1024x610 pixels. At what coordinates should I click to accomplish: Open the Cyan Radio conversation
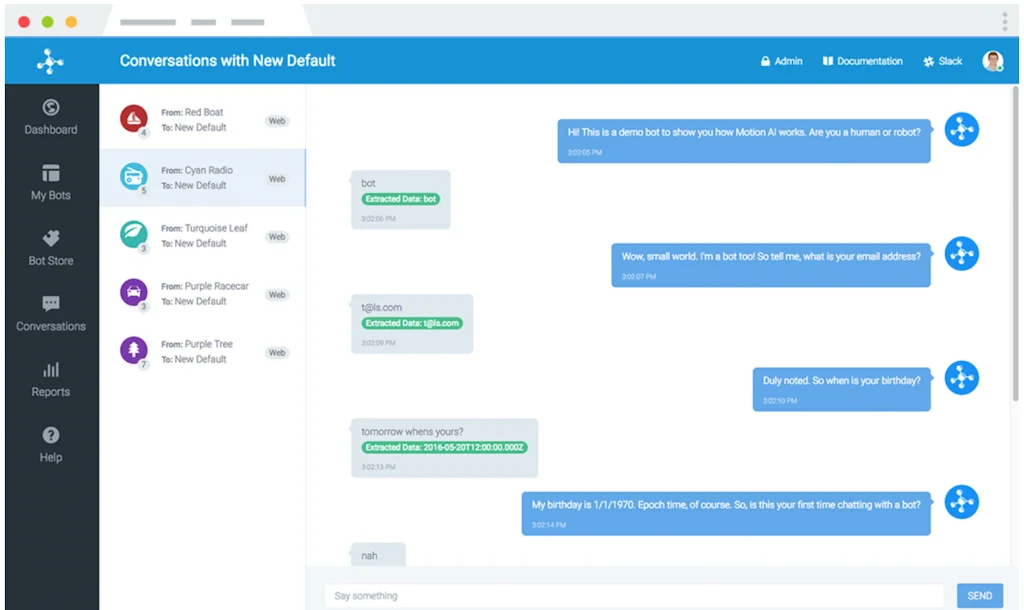(205, 175)
